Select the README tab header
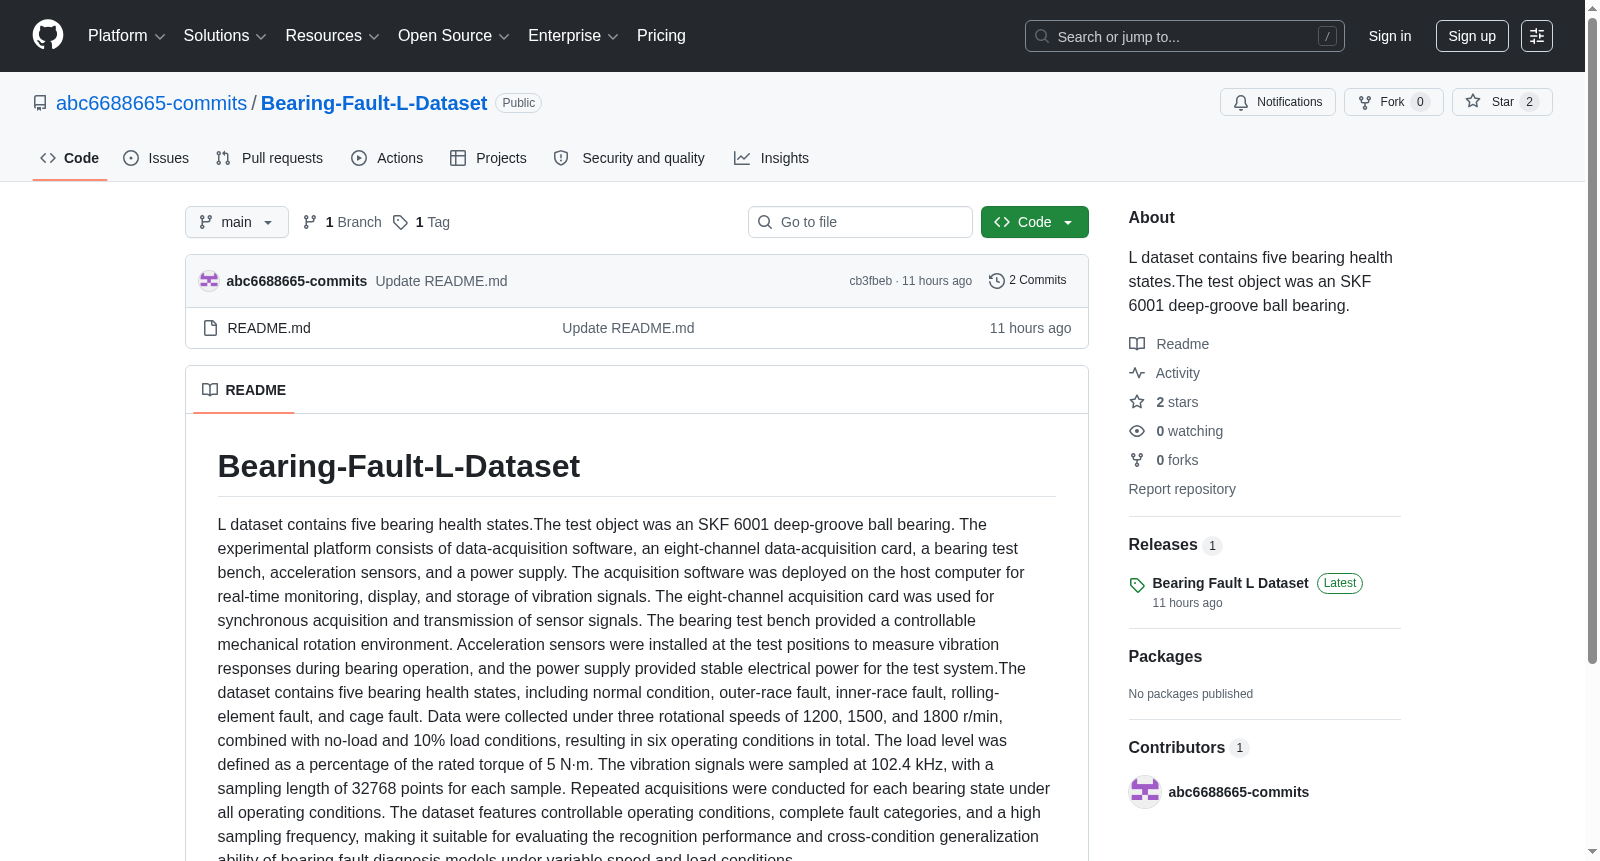The image size is (1600, 861). (x=244, y=390)
